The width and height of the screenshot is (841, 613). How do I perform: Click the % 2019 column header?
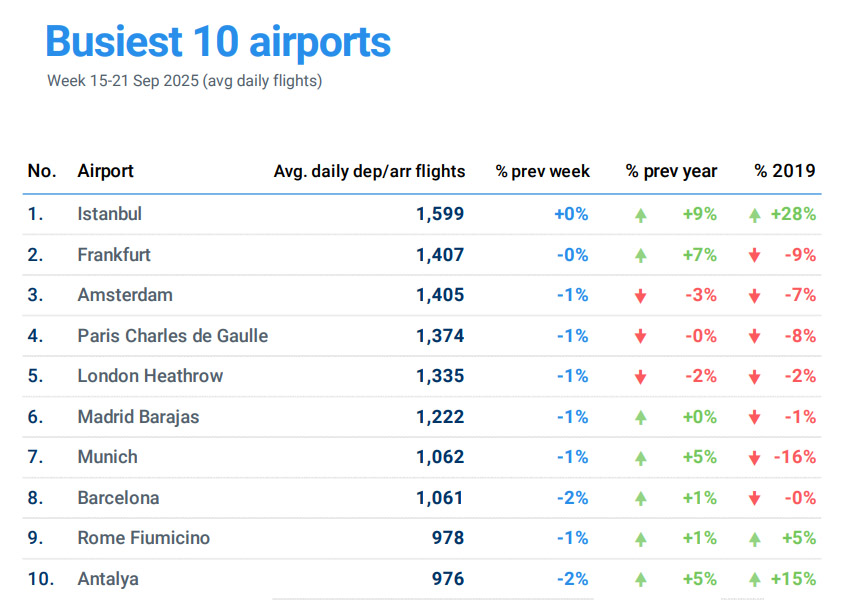(785, 171)
